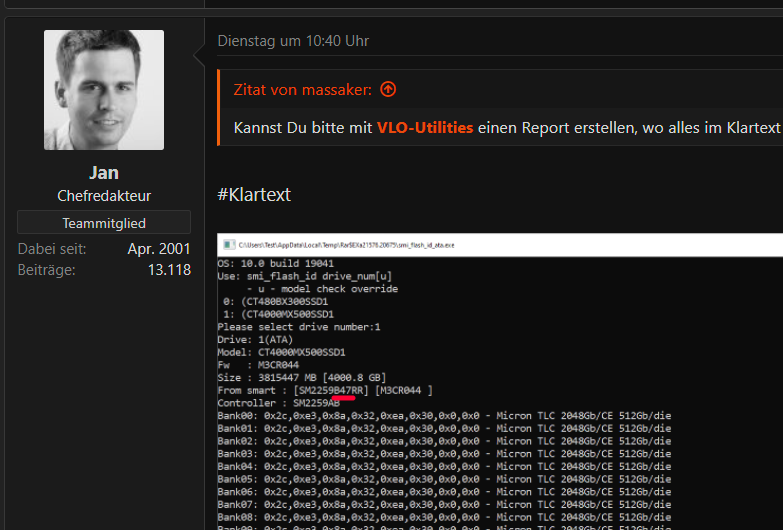Click the Bank04 flash ID row
783x530 pixels.
(x=444, y=467)
